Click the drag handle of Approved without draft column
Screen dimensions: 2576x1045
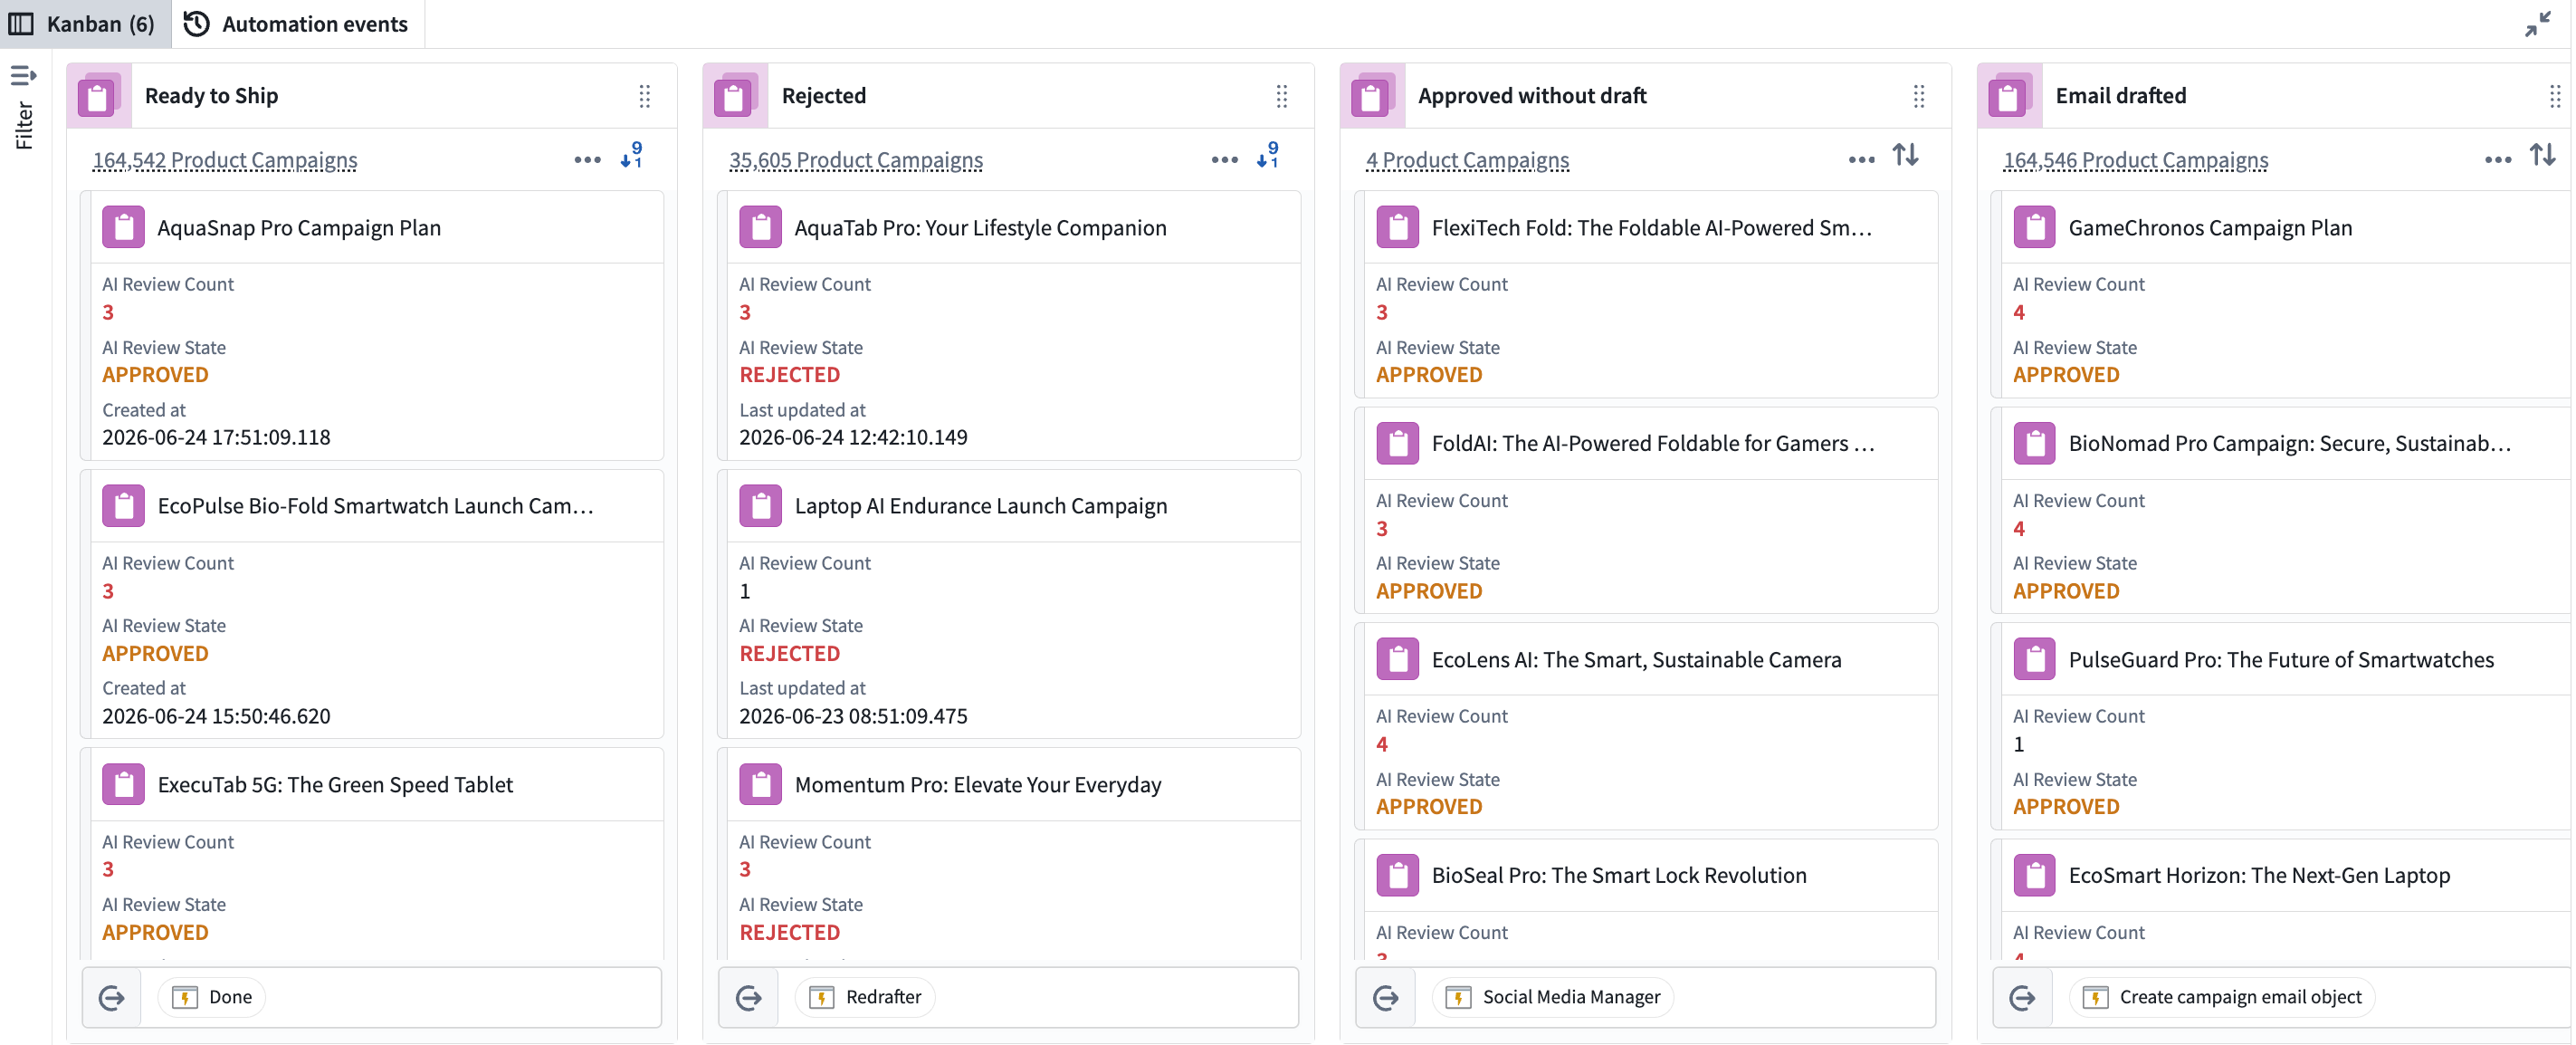pyautogui.click(x=1918, y=96)
